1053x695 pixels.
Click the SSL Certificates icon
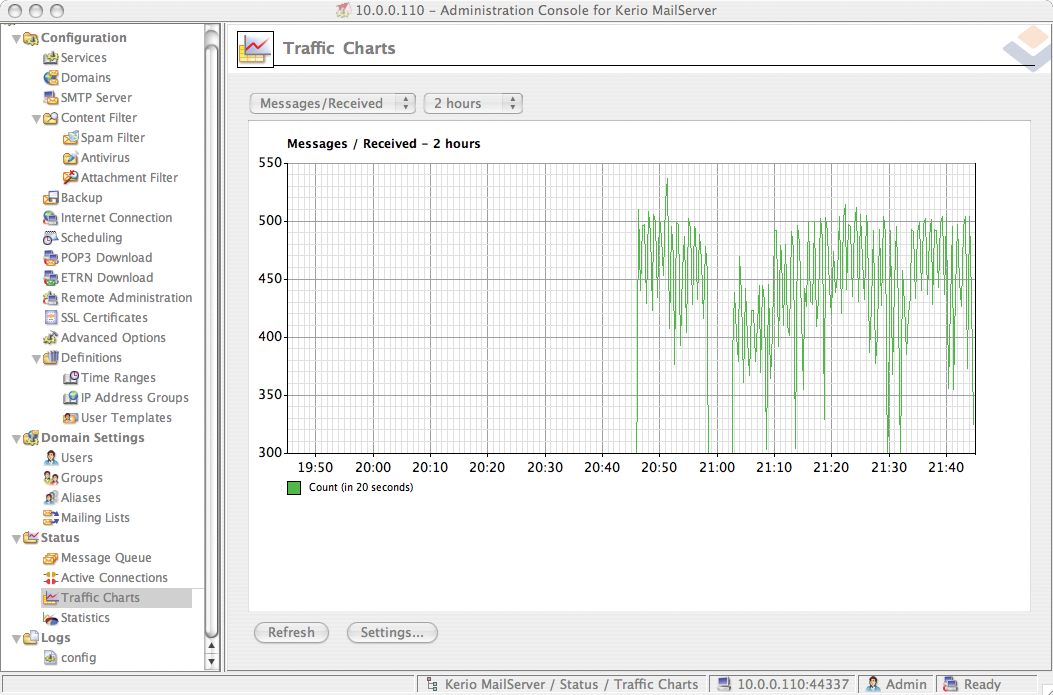[50, 318]
